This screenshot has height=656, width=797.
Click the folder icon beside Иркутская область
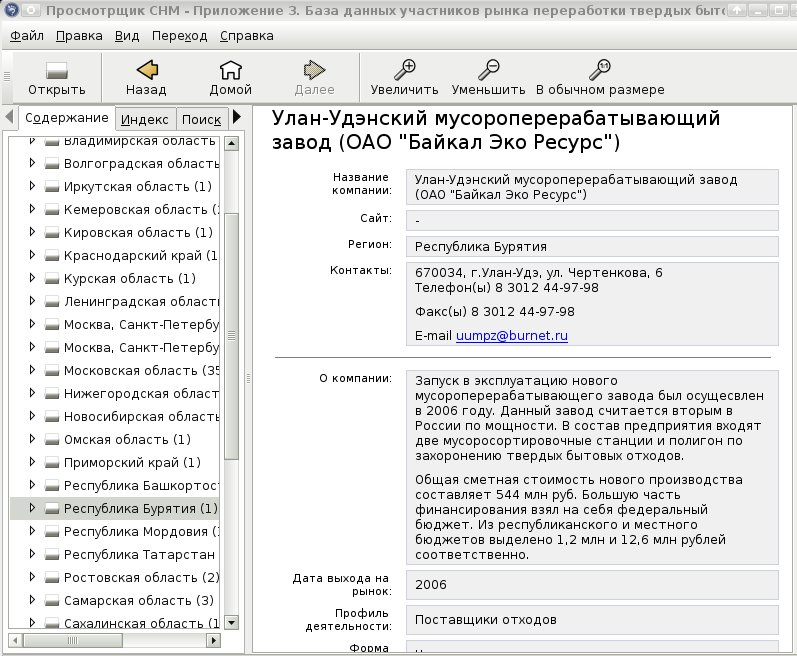[51, 186]
